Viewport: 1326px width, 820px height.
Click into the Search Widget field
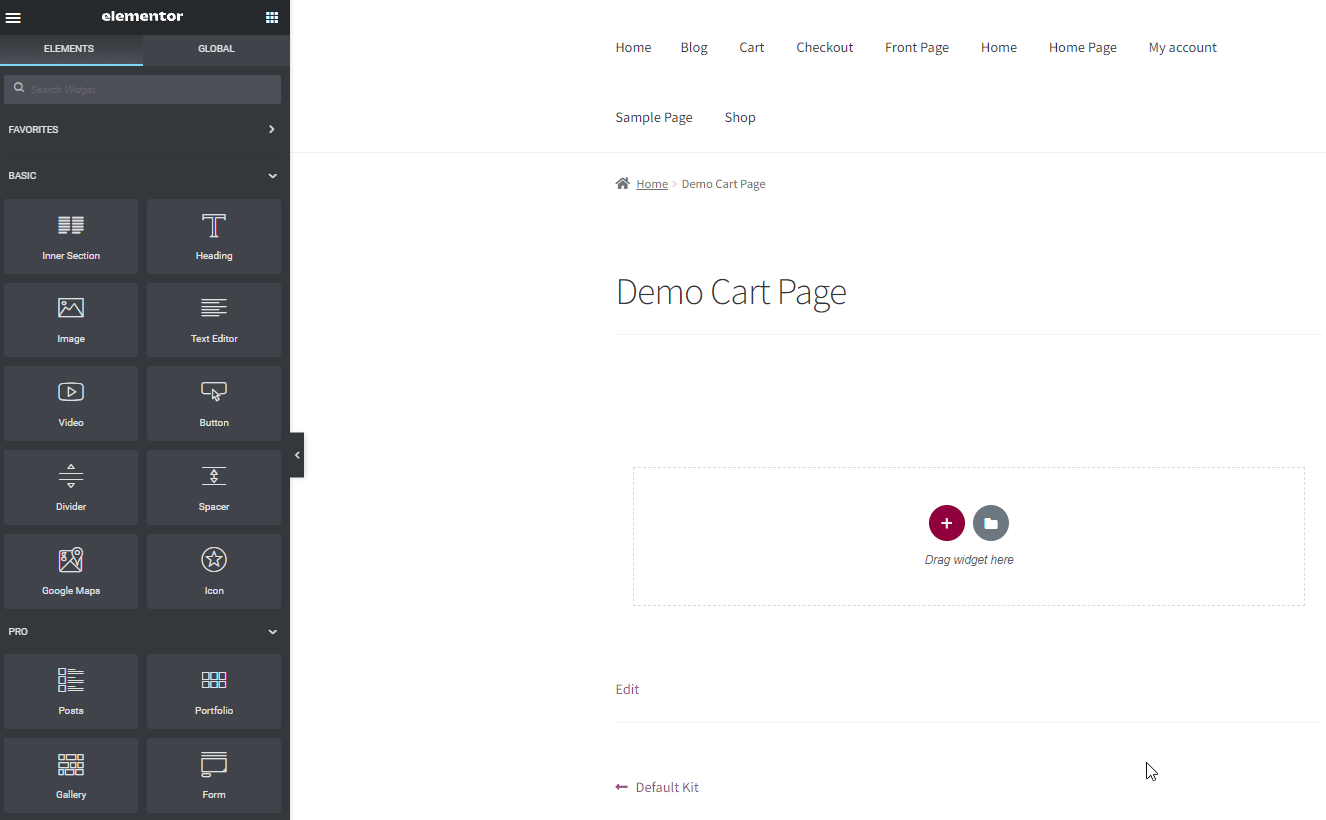point(142,89)
